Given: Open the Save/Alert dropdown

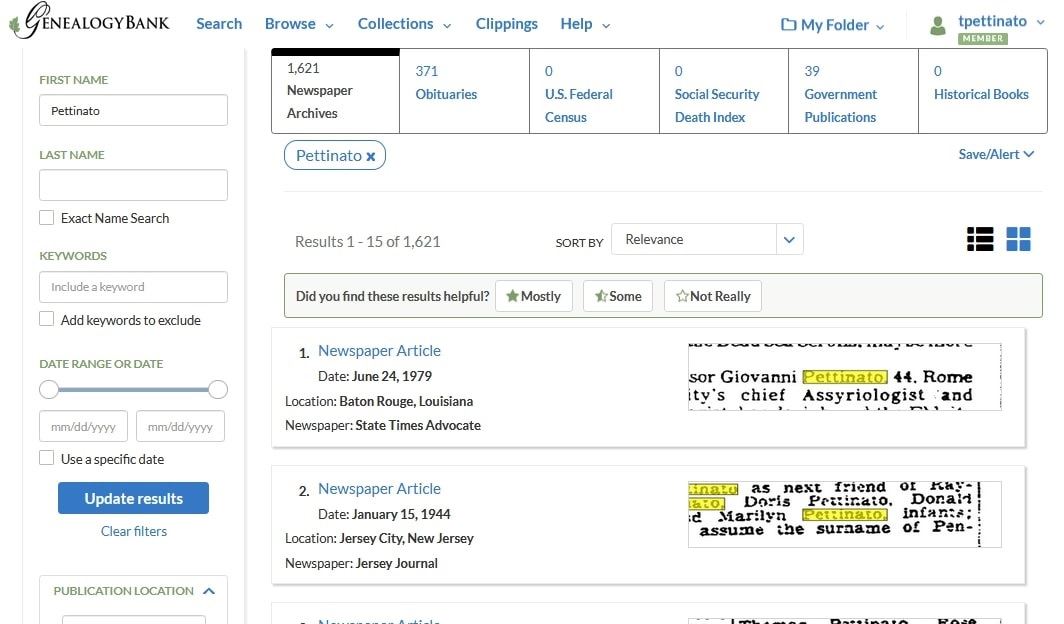Looking at the screenshot, I should 996,154.
